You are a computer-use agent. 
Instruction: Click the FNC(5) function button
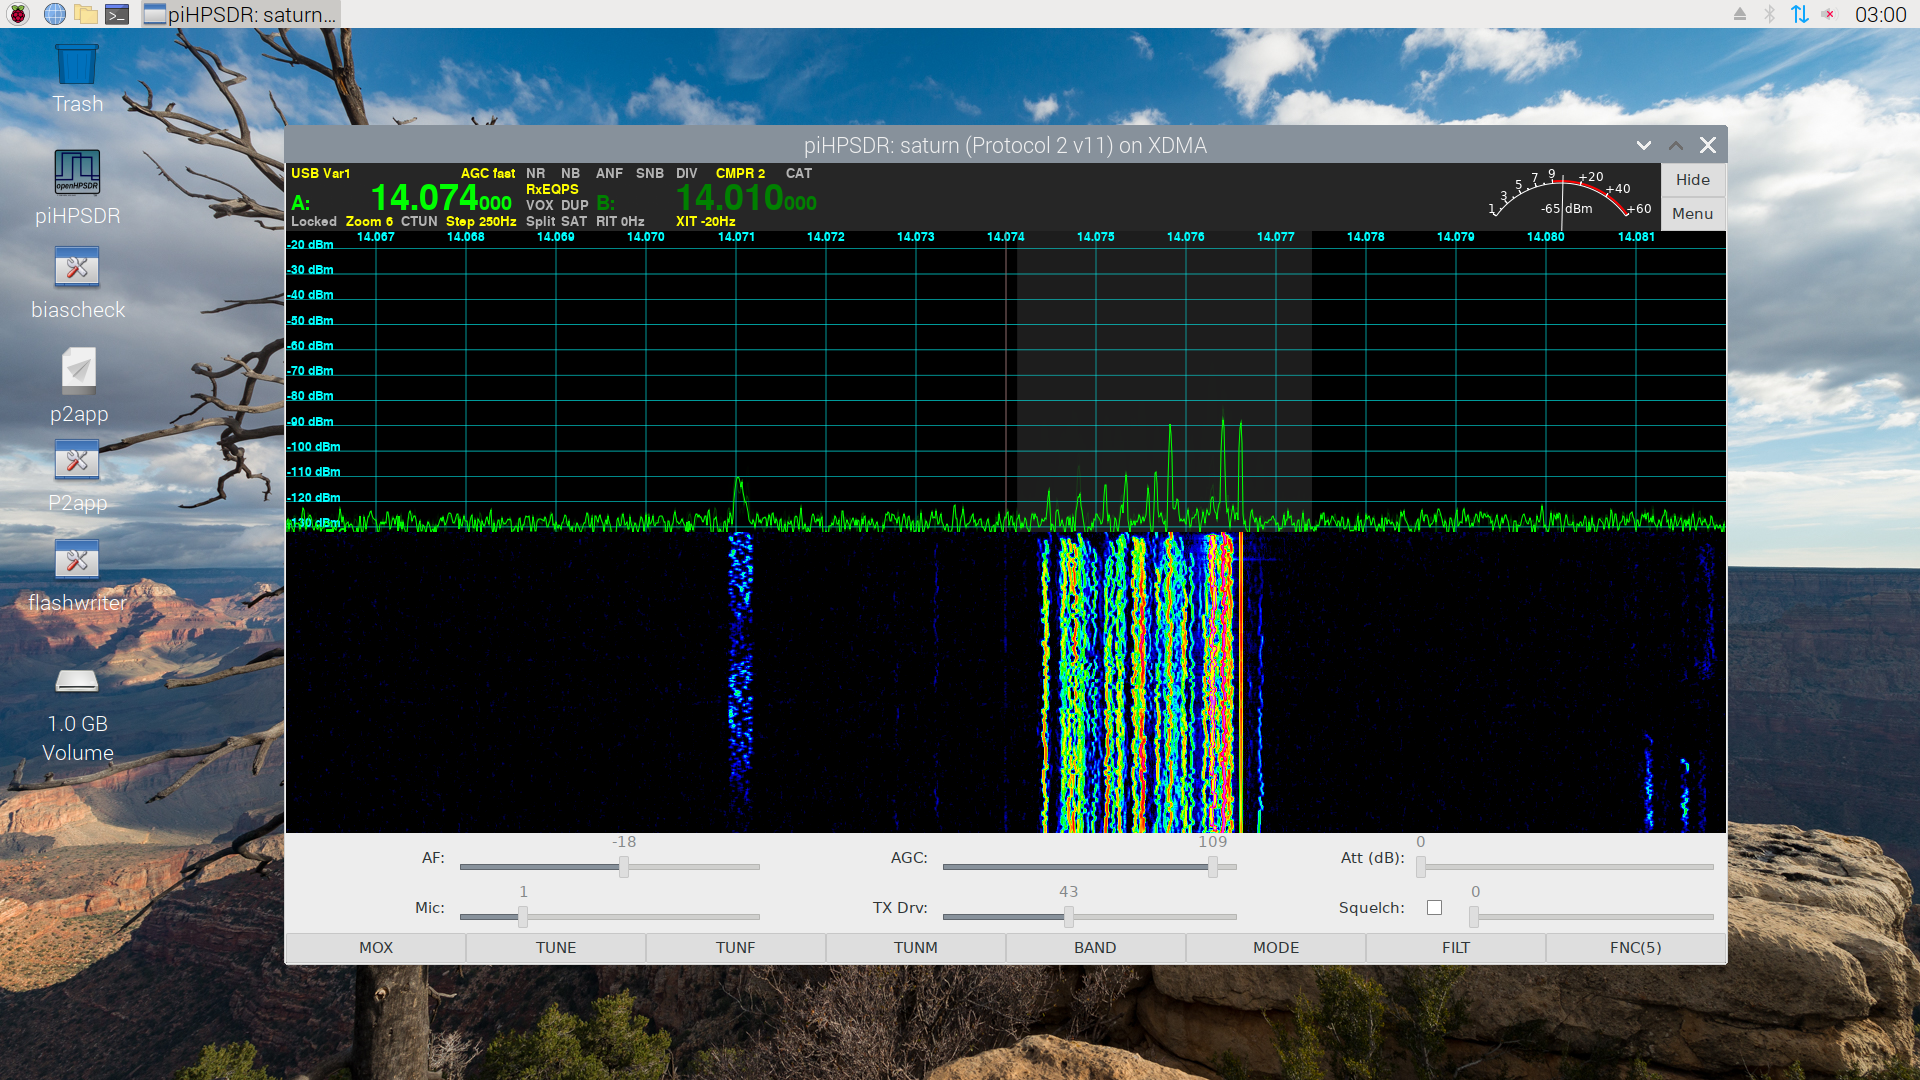pos(1636,948)
